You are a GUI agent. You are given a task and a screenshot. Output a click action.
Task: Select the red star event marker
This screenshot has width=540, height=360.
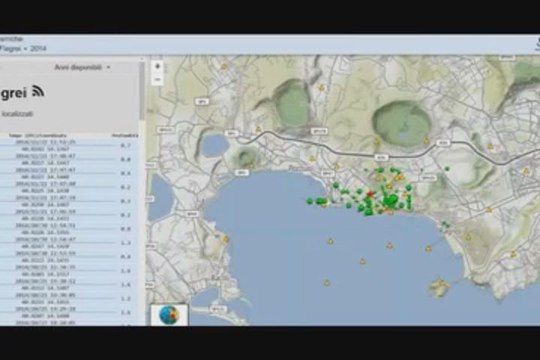click(370, 195)
